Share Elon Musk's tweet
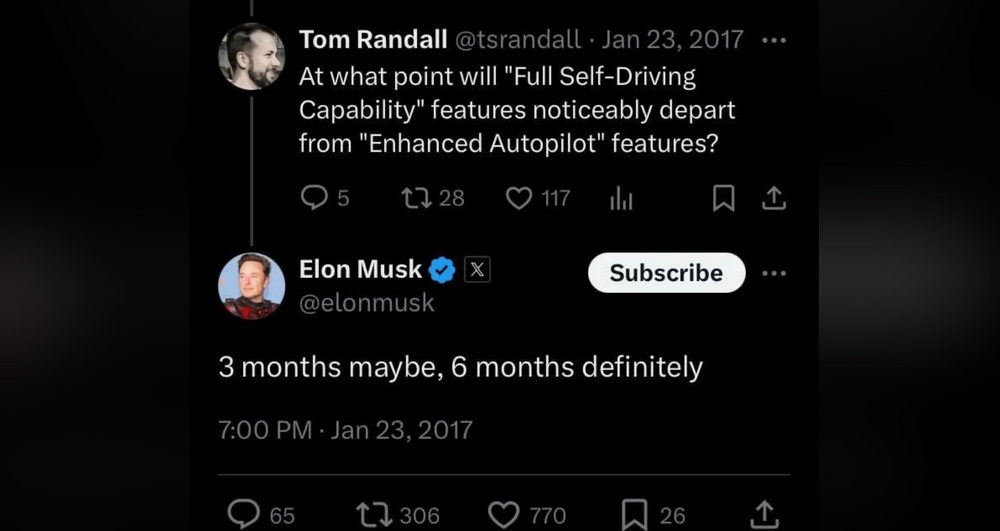The width and height of the screenshot is (1000, 531). click(764, 514)
